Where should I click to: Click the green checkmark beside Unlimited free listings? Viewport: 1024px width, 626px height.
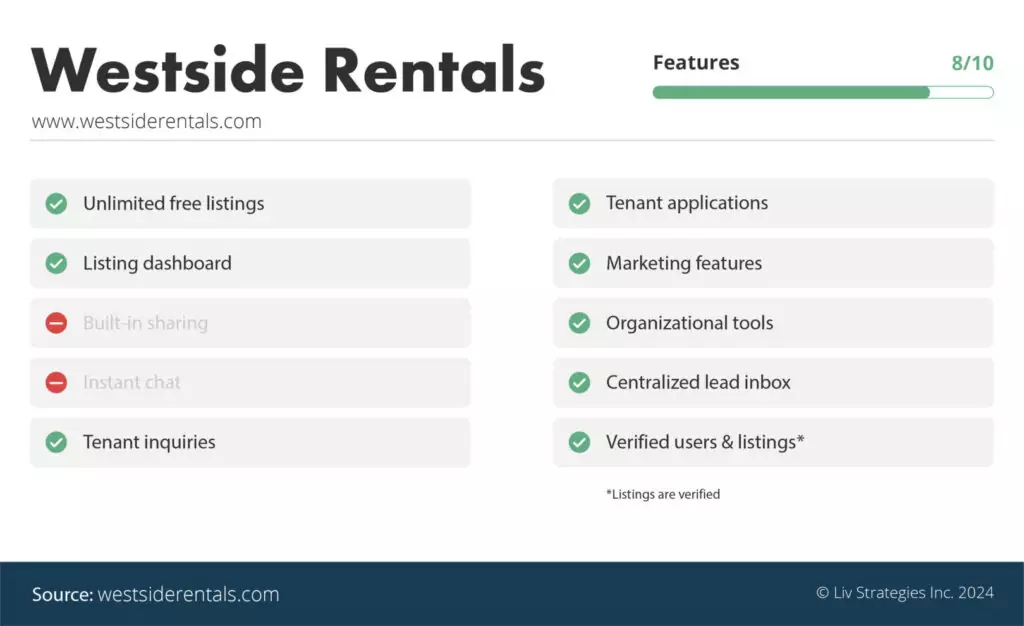click(x=56, y=203)
